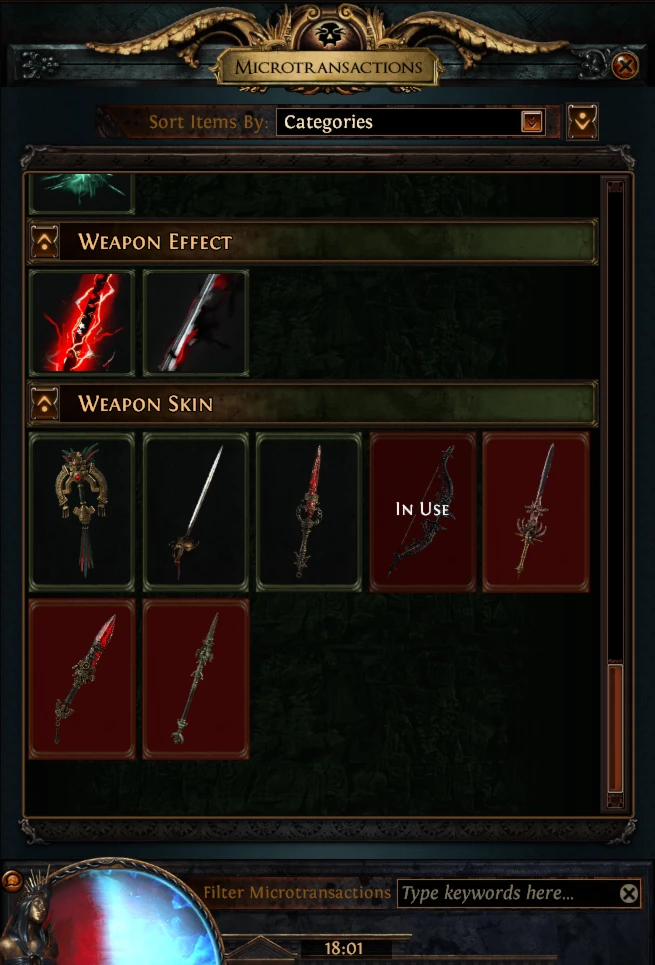Pick the red crystal scepter weapon skin
This screenshot has width=655, height=965.
[309, 512]
